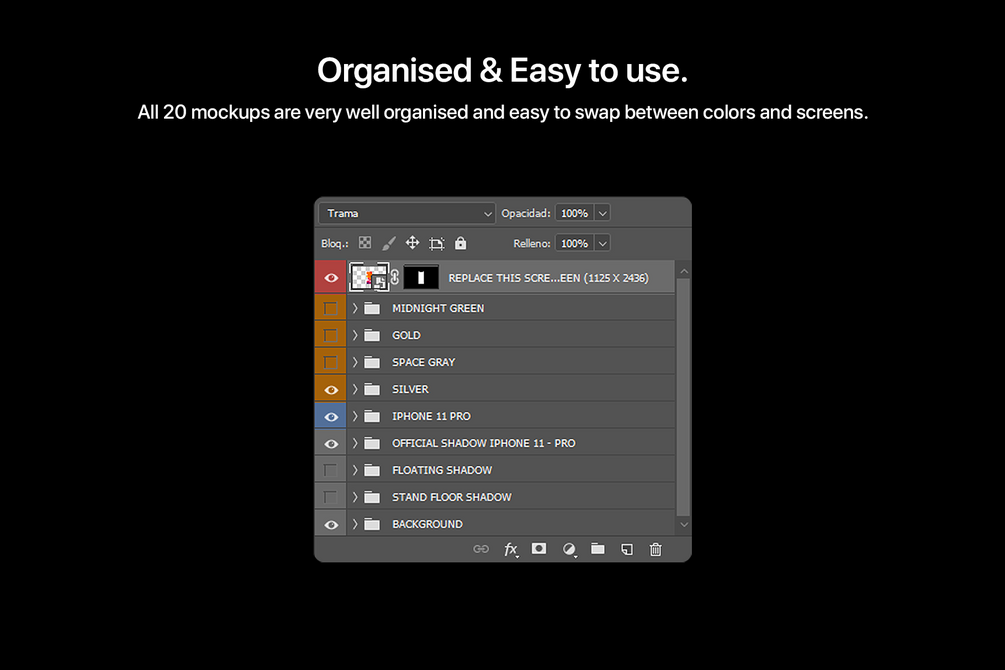This screenshot has width=1005, height=670.
Task: Click the lock all padlock icon
Action: (x=460, y=243)
